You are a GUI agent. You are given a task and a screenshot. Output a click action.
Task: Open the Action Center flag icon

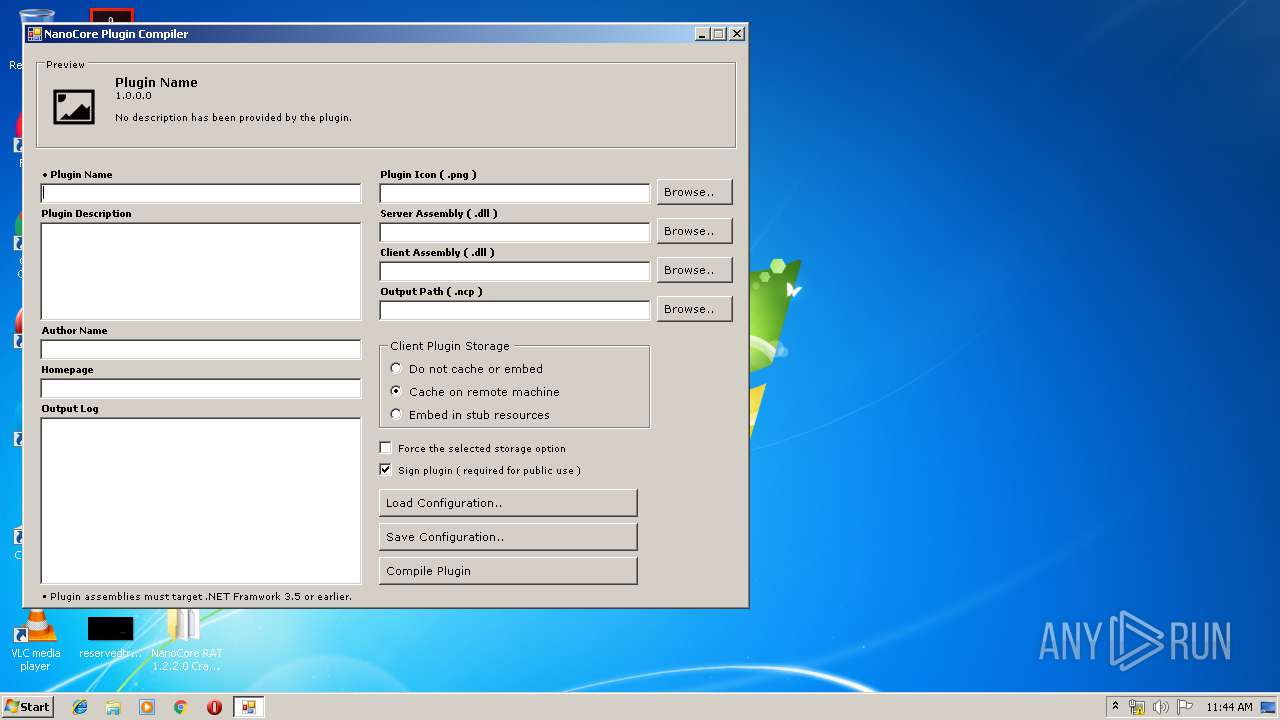coord(1184,707)
